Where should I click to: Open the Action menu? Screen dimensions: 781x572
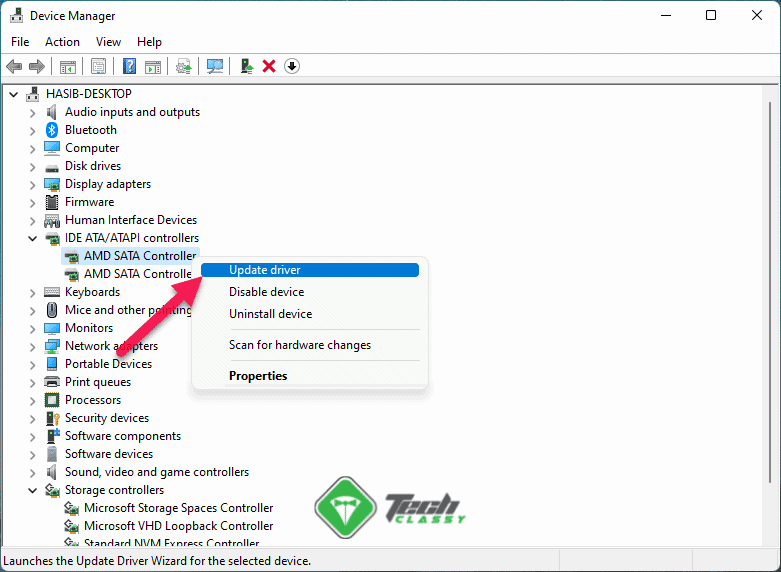pyautogui.click(x=62, y=42)
